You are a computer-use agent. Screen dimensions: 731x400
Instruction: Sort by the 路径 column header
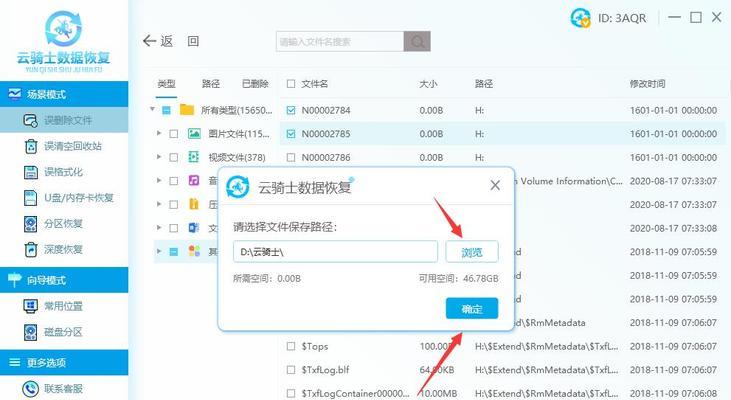[484, 84]
